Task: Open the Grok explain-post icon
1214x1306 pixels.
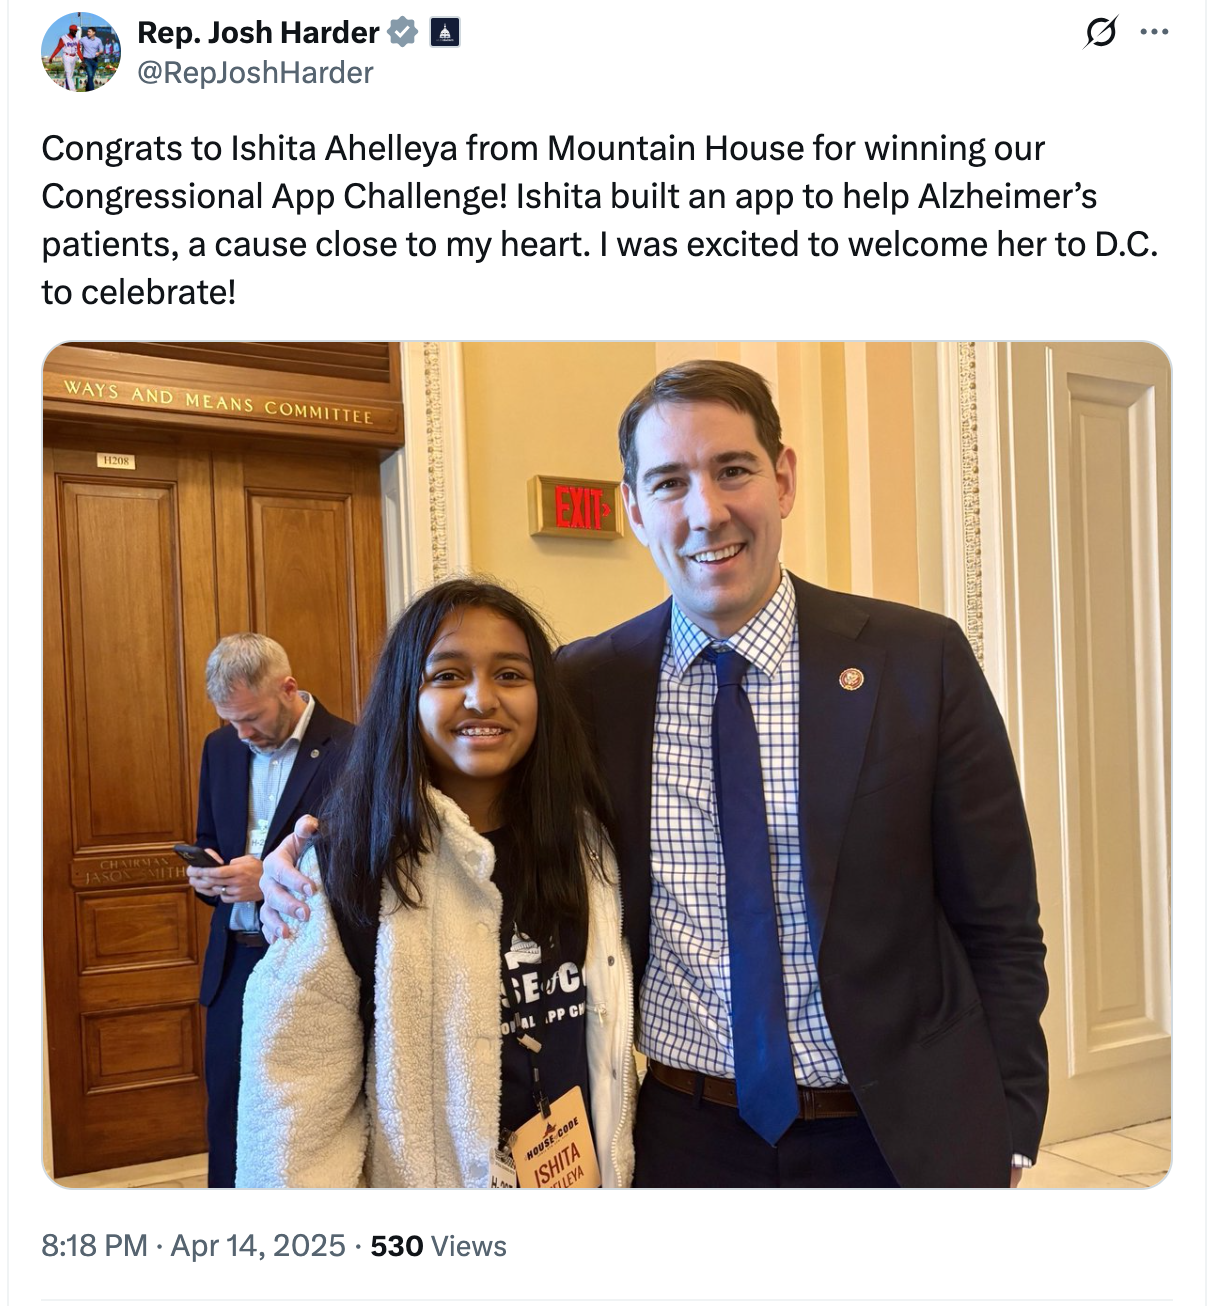Action: coord(1100,33)
